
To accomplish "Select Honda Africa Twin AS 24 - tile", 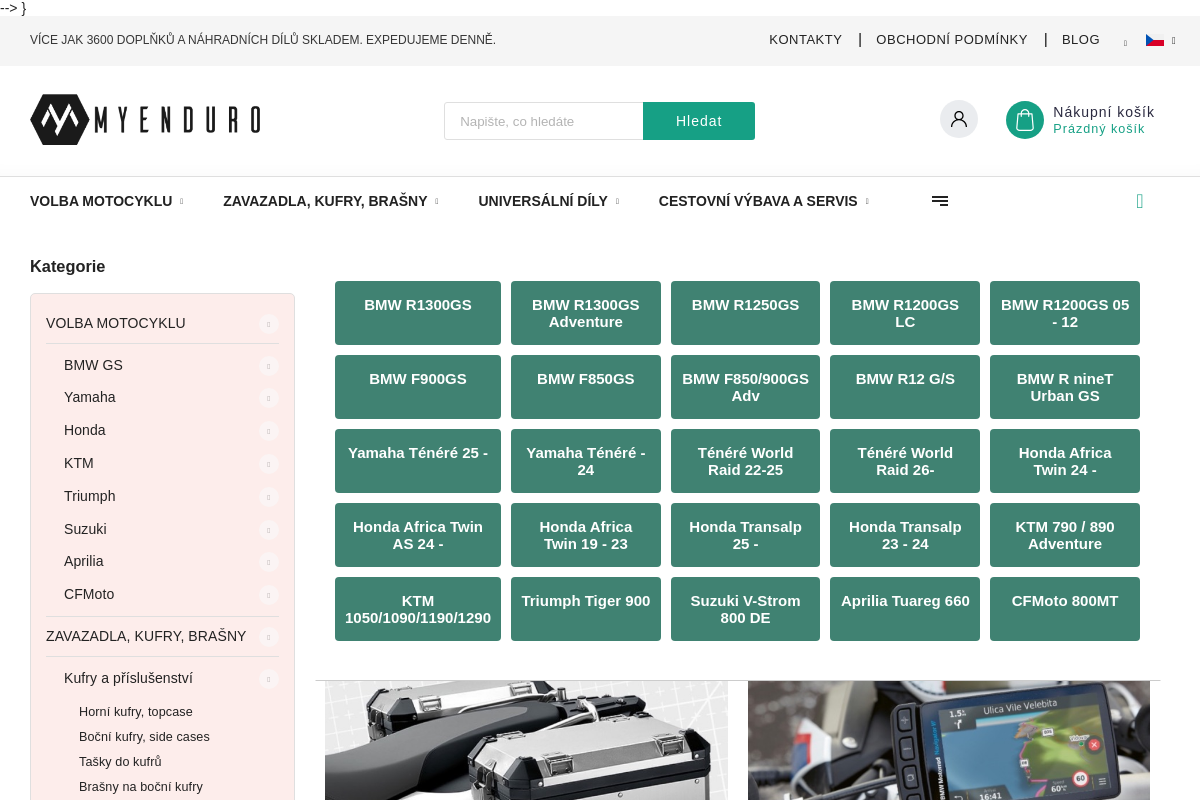I will pos(418,535).
